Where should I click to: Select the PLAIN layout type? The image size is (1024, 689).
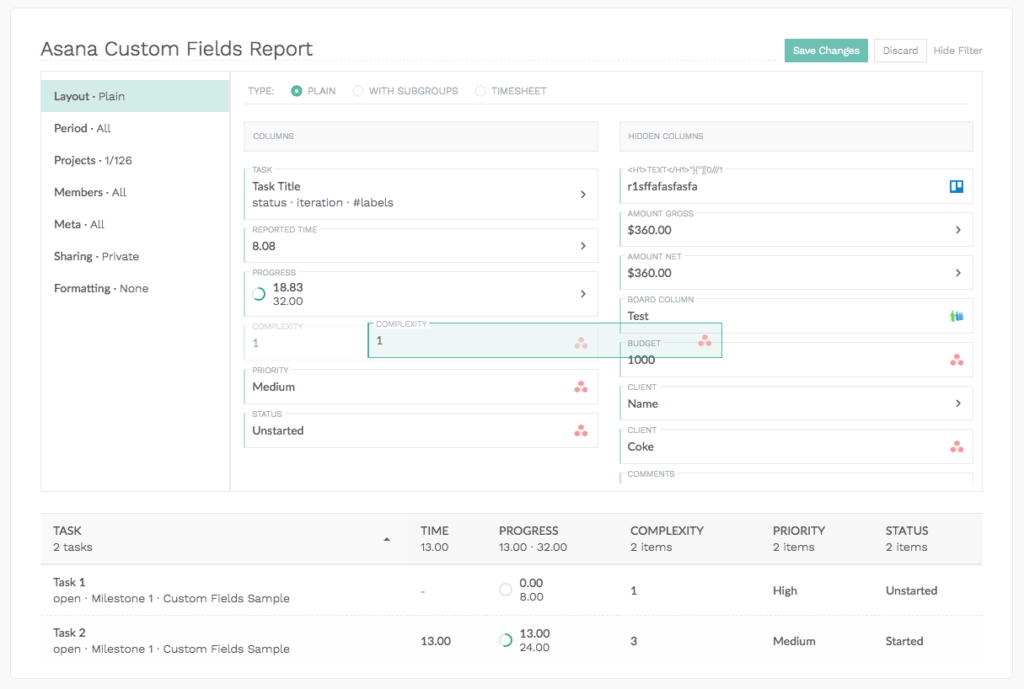tap(297, 90)
